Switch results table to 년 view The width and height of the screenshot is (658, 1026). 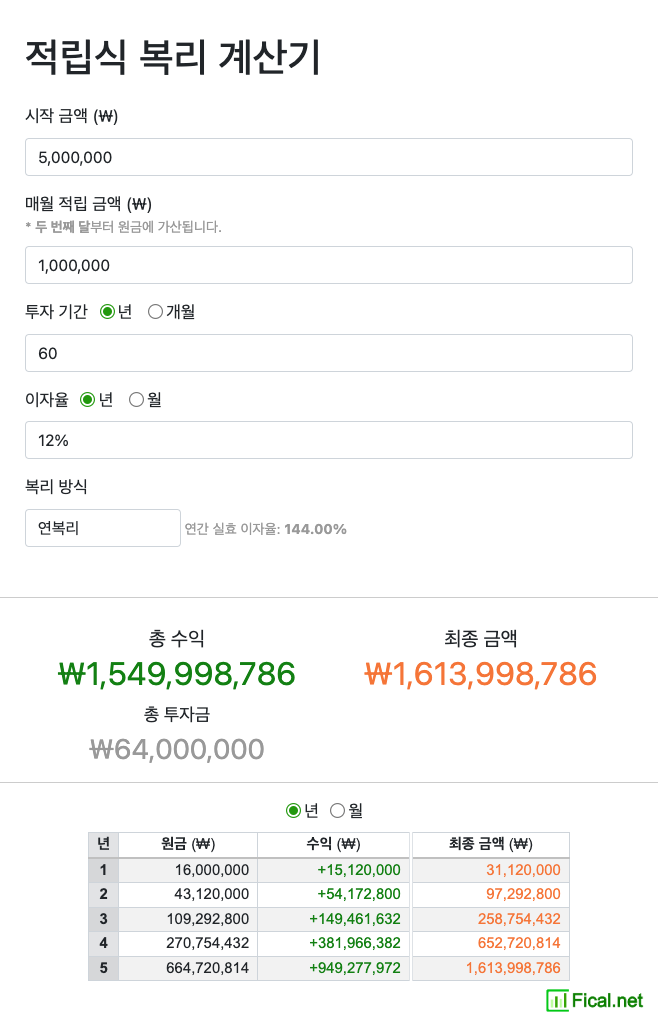coord(293,810)
